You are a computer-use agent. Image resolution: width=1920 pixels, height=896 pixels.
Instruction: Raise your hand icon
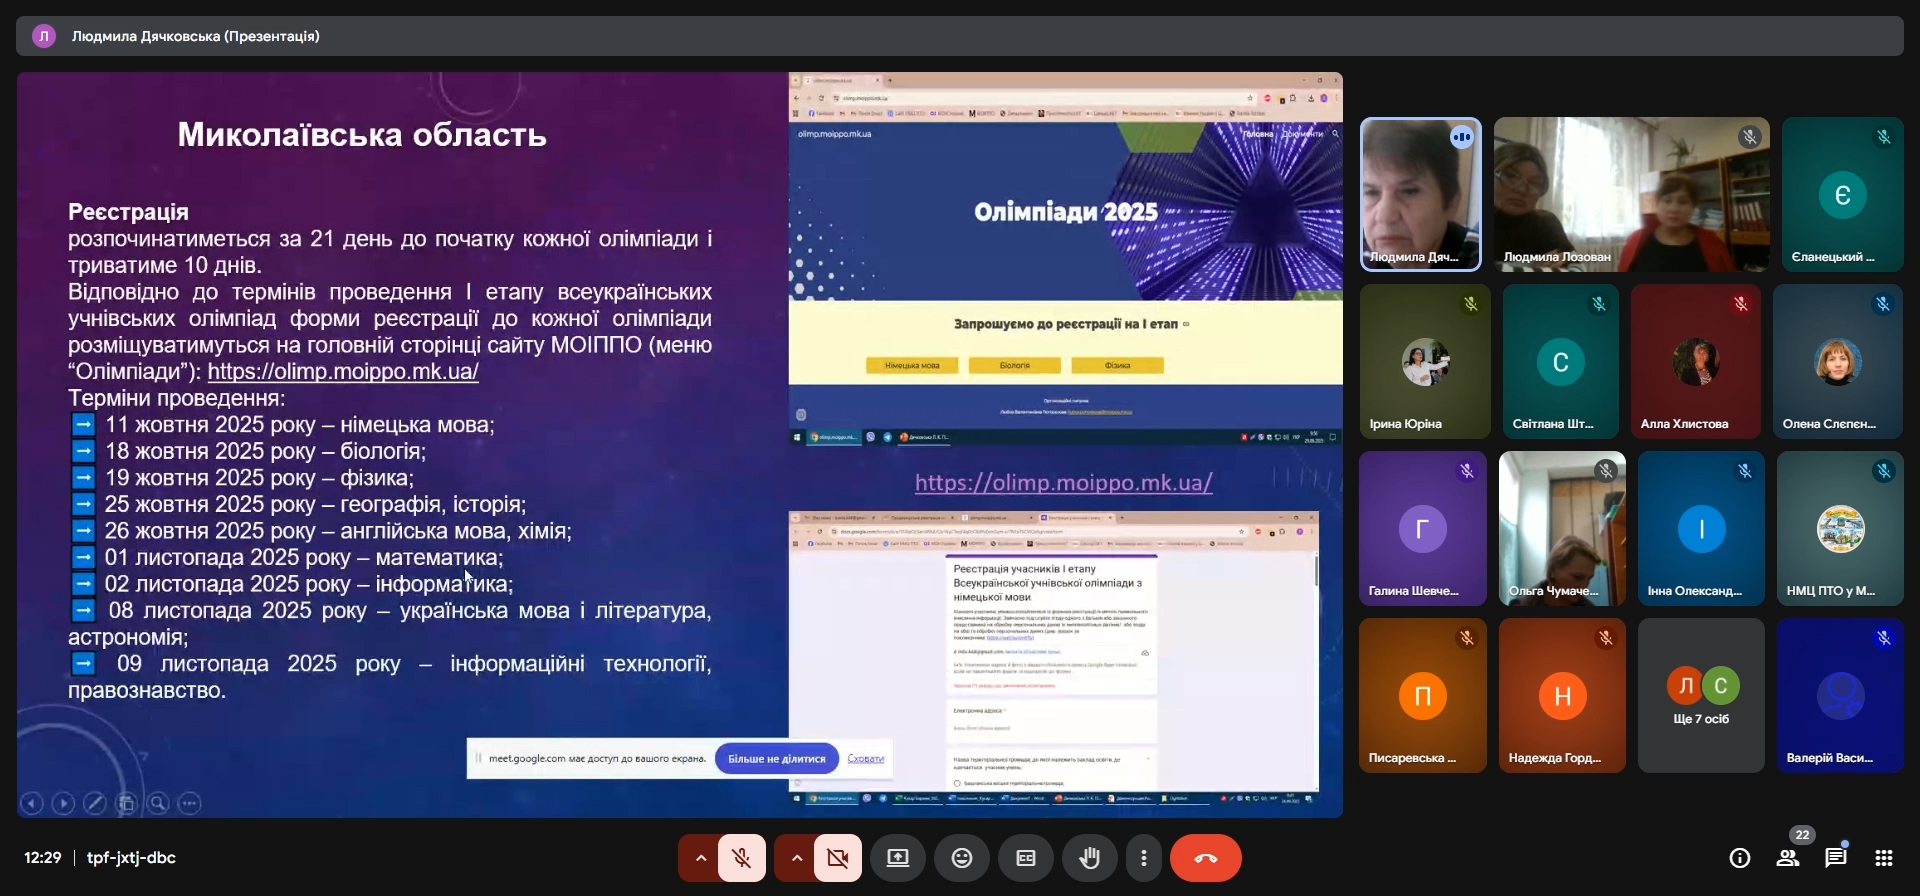[x=1090, y=858]
